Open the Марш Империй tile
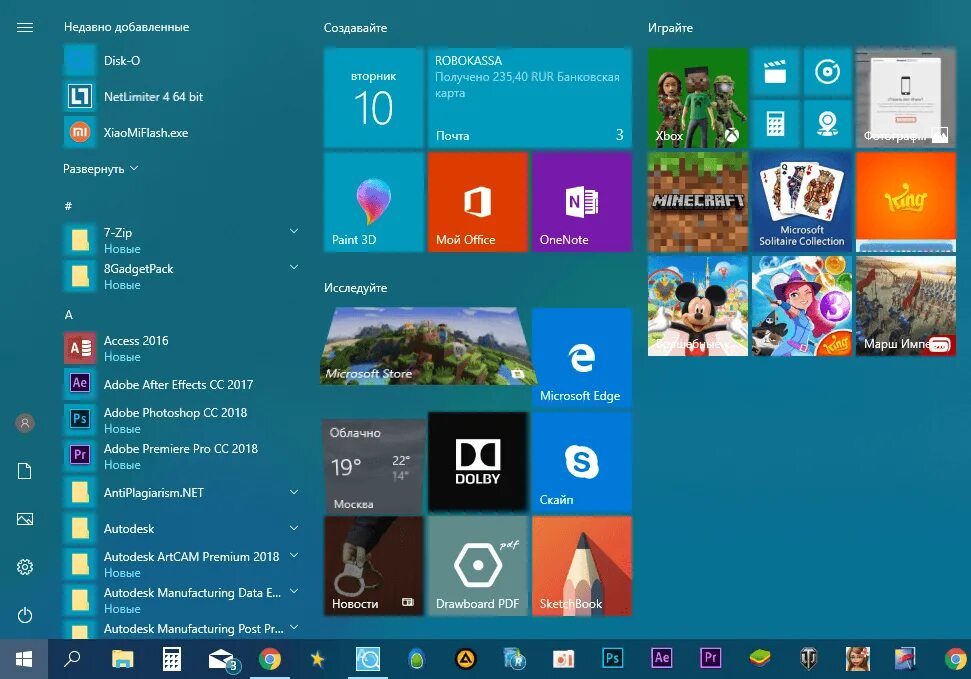Image resolution: width=971 pixels, height=679 pixels. pos(905,306)
